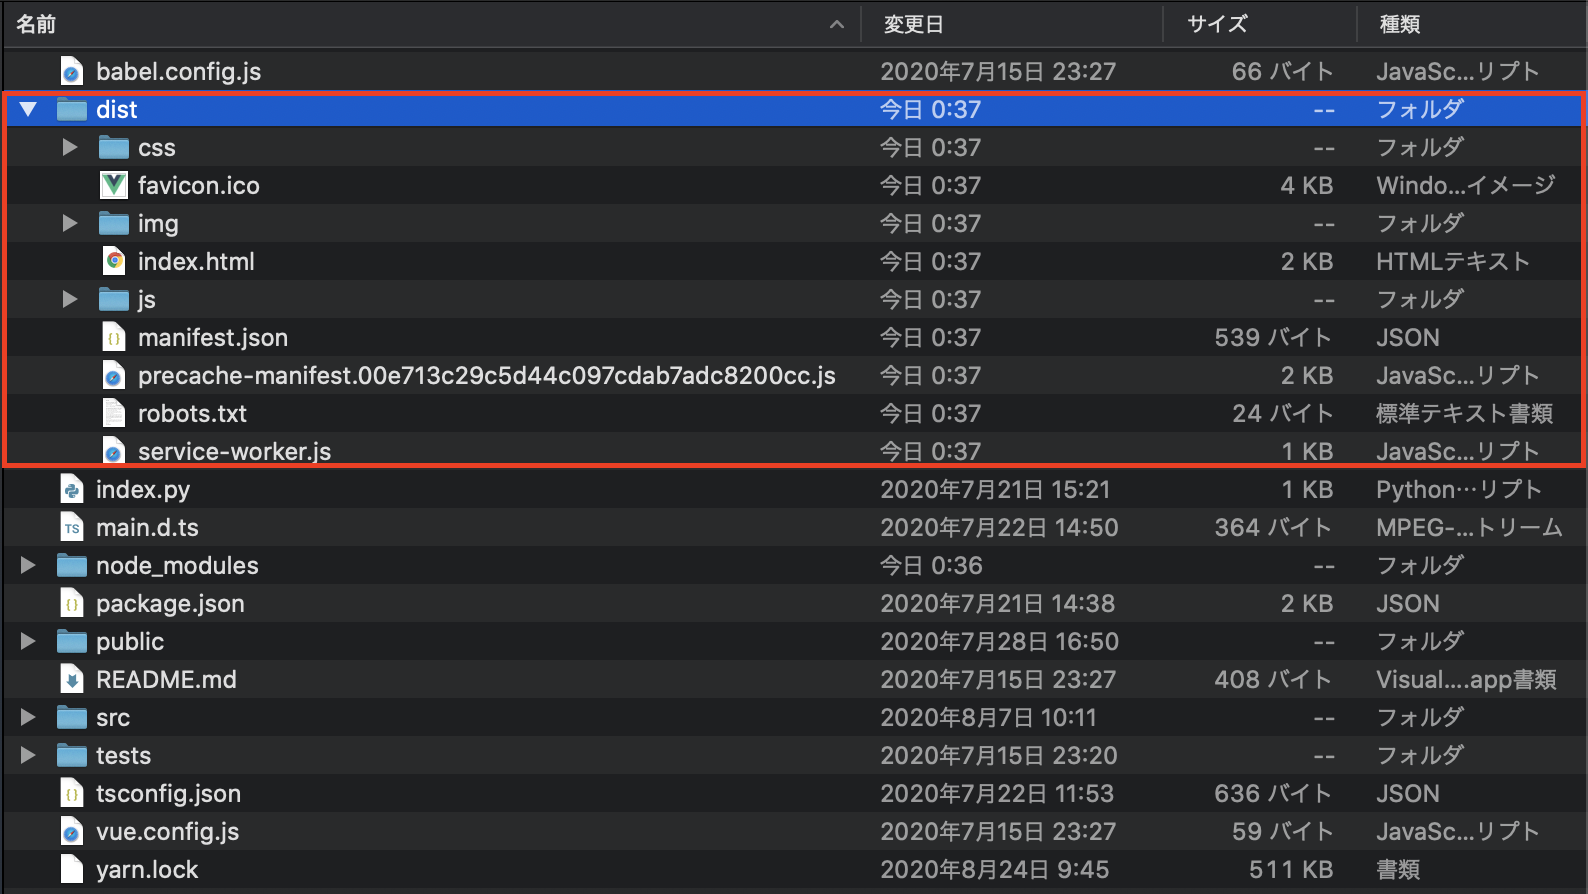Click the css folder icon
This screenshot has height=894, width=1588.
pyautogui.click(x=114, y=147)
